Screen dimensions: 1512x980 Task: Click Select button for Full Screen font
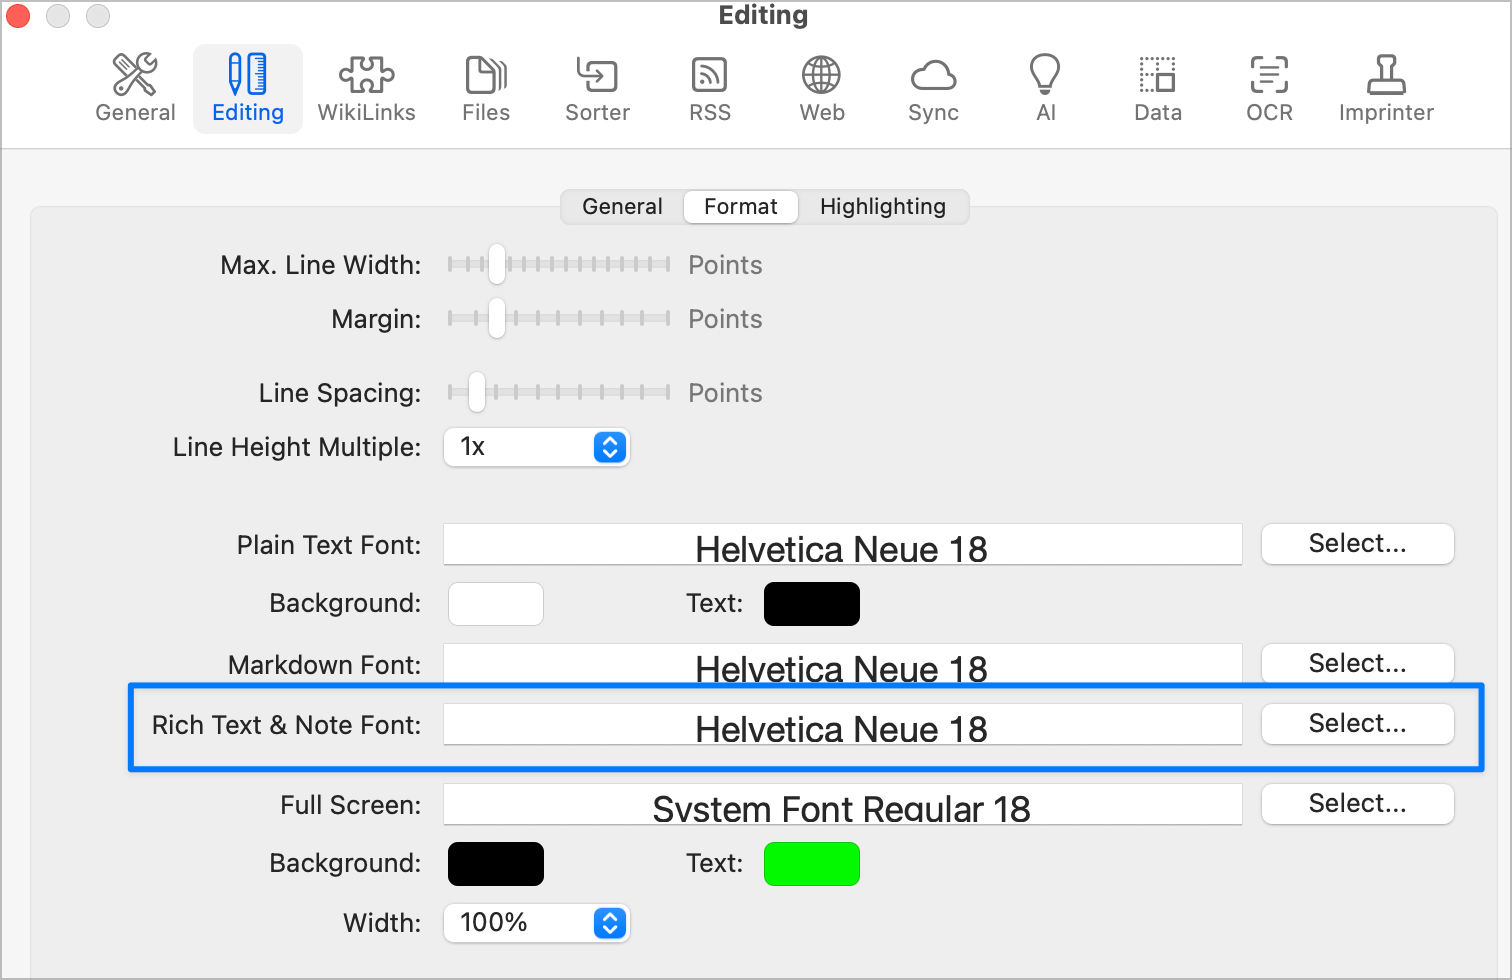(1357, 804)
